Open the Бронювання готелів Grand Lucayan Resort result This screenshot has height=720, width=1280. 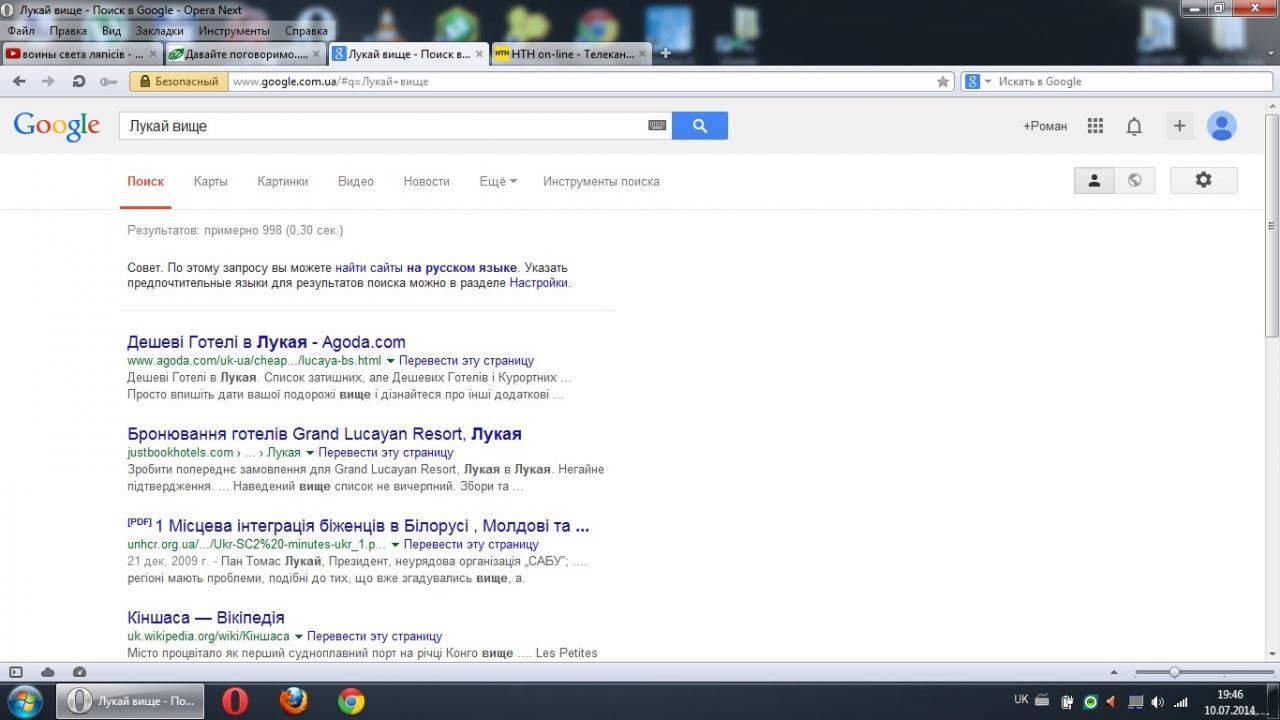click(324, 434)
